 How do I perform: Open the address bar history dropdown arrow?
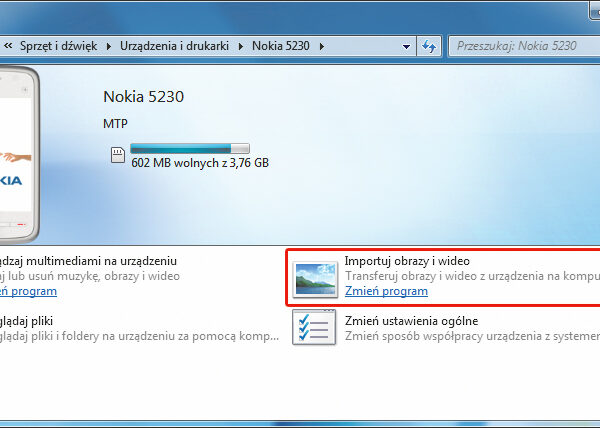point(406,46)
